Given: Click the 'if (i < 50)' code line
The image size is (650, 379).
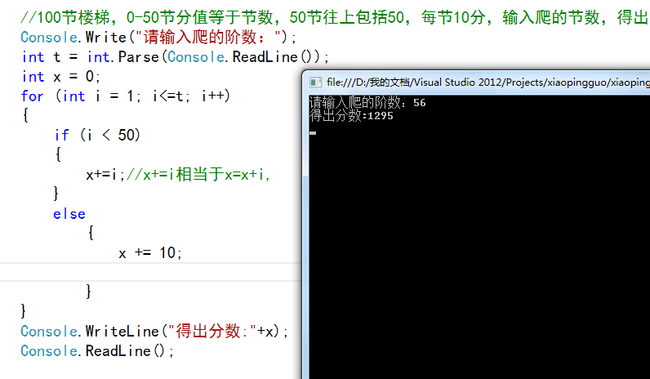Looking at the screenshot, I should point(97,135).
